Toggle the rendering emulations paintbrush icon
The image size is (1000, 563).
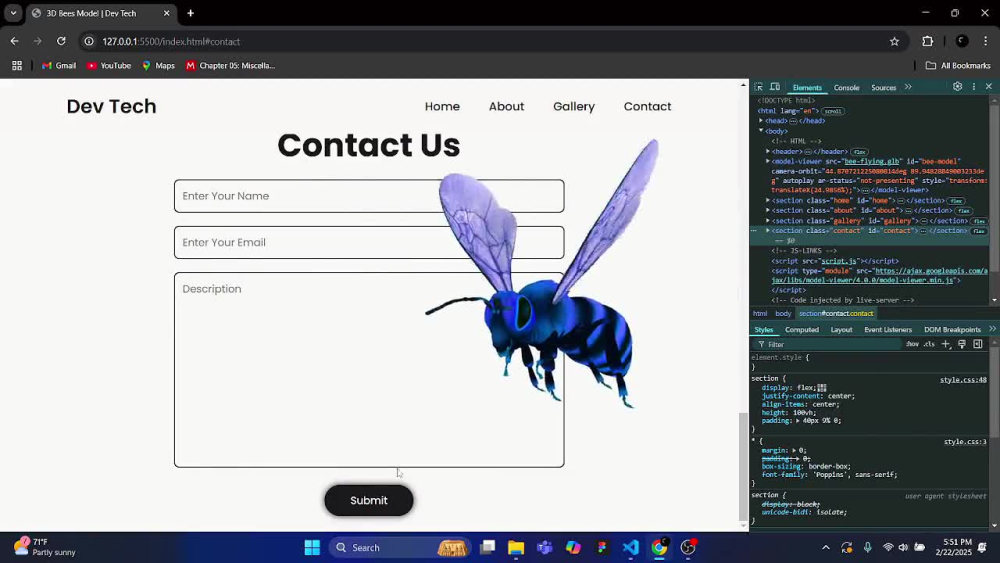pyautogui.click(x=962, y=344)
